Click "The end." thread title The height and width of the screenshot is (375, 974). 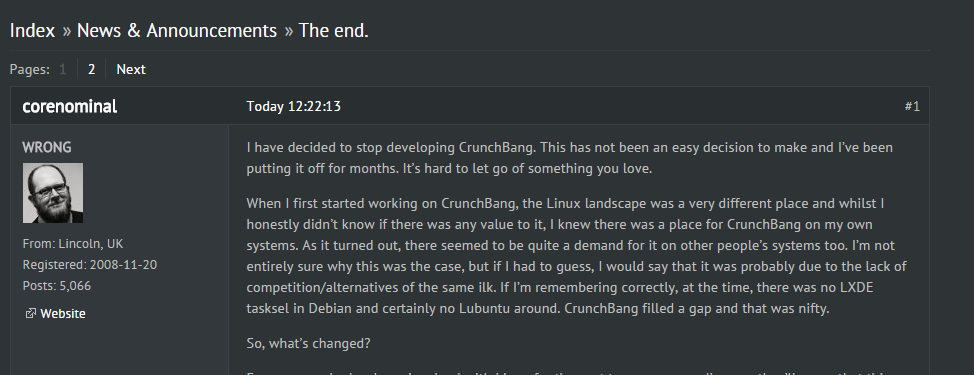tap(334, 30)
